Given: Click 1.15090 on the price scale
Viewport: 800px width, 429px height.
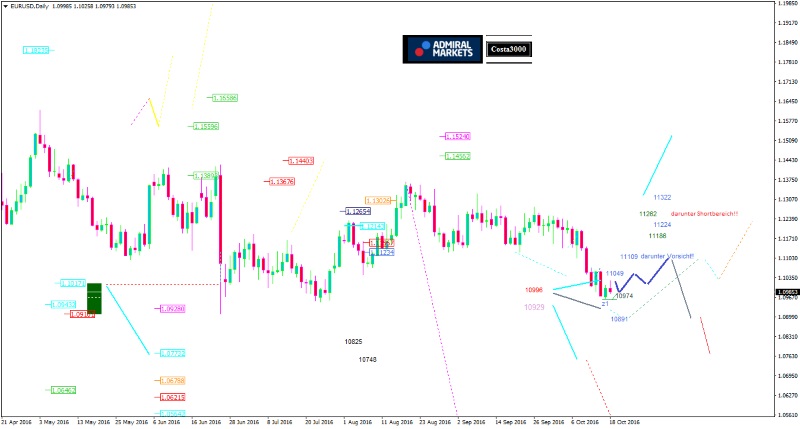Looking at the screenshot, I should tap(785, 140).
